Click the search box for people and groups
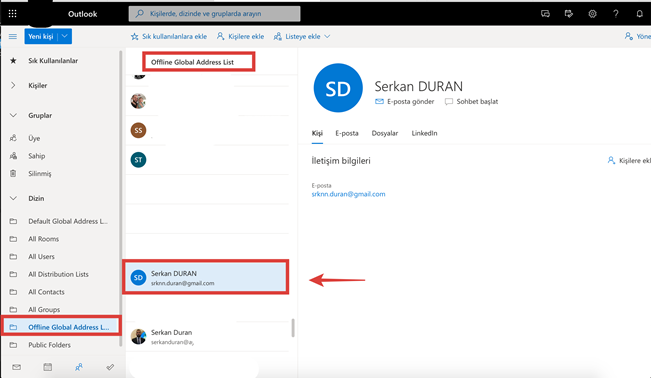Image resolution: width=651 pixels, height=378 pixels. coord(214,14)
